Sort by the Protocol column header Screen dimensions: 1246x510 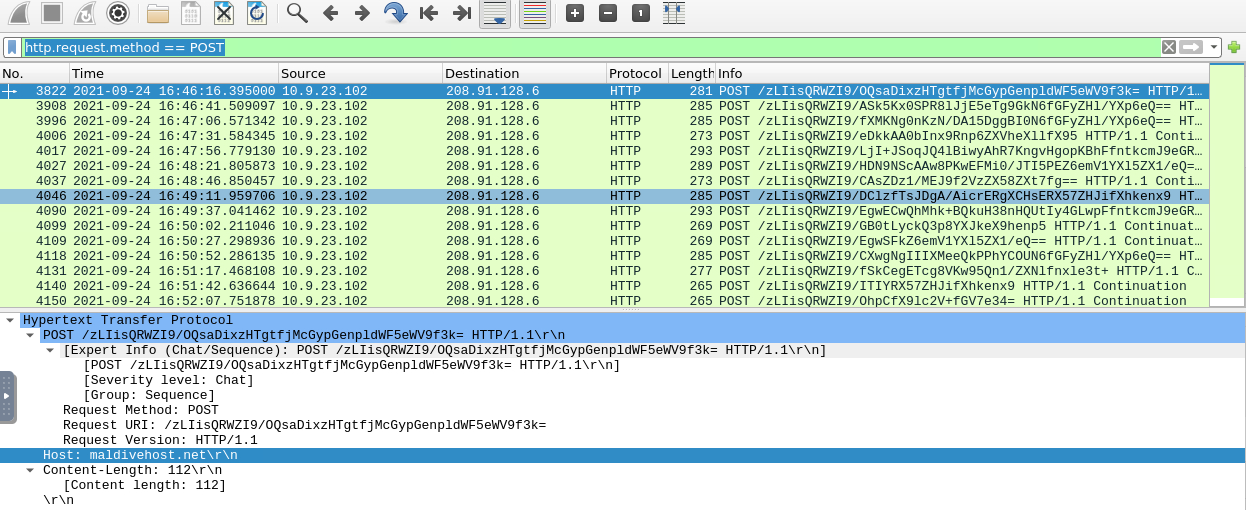pos(637,73)
